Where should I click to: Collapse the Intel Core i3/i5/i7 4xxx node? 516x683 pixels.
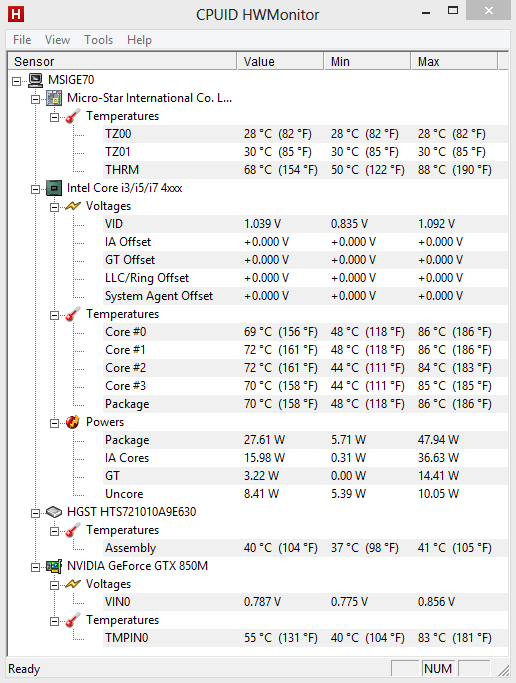(35, 189)
